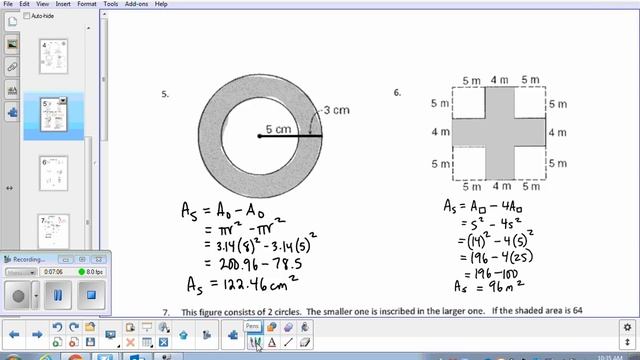Click page sorter scroll up arrow
This screenshot has width=640, height=360.
click(89, 28)
